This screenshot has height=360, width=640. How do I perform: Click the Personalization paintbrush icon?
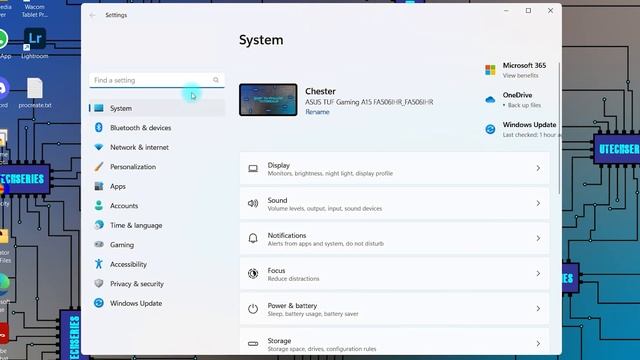pos(99,167)
